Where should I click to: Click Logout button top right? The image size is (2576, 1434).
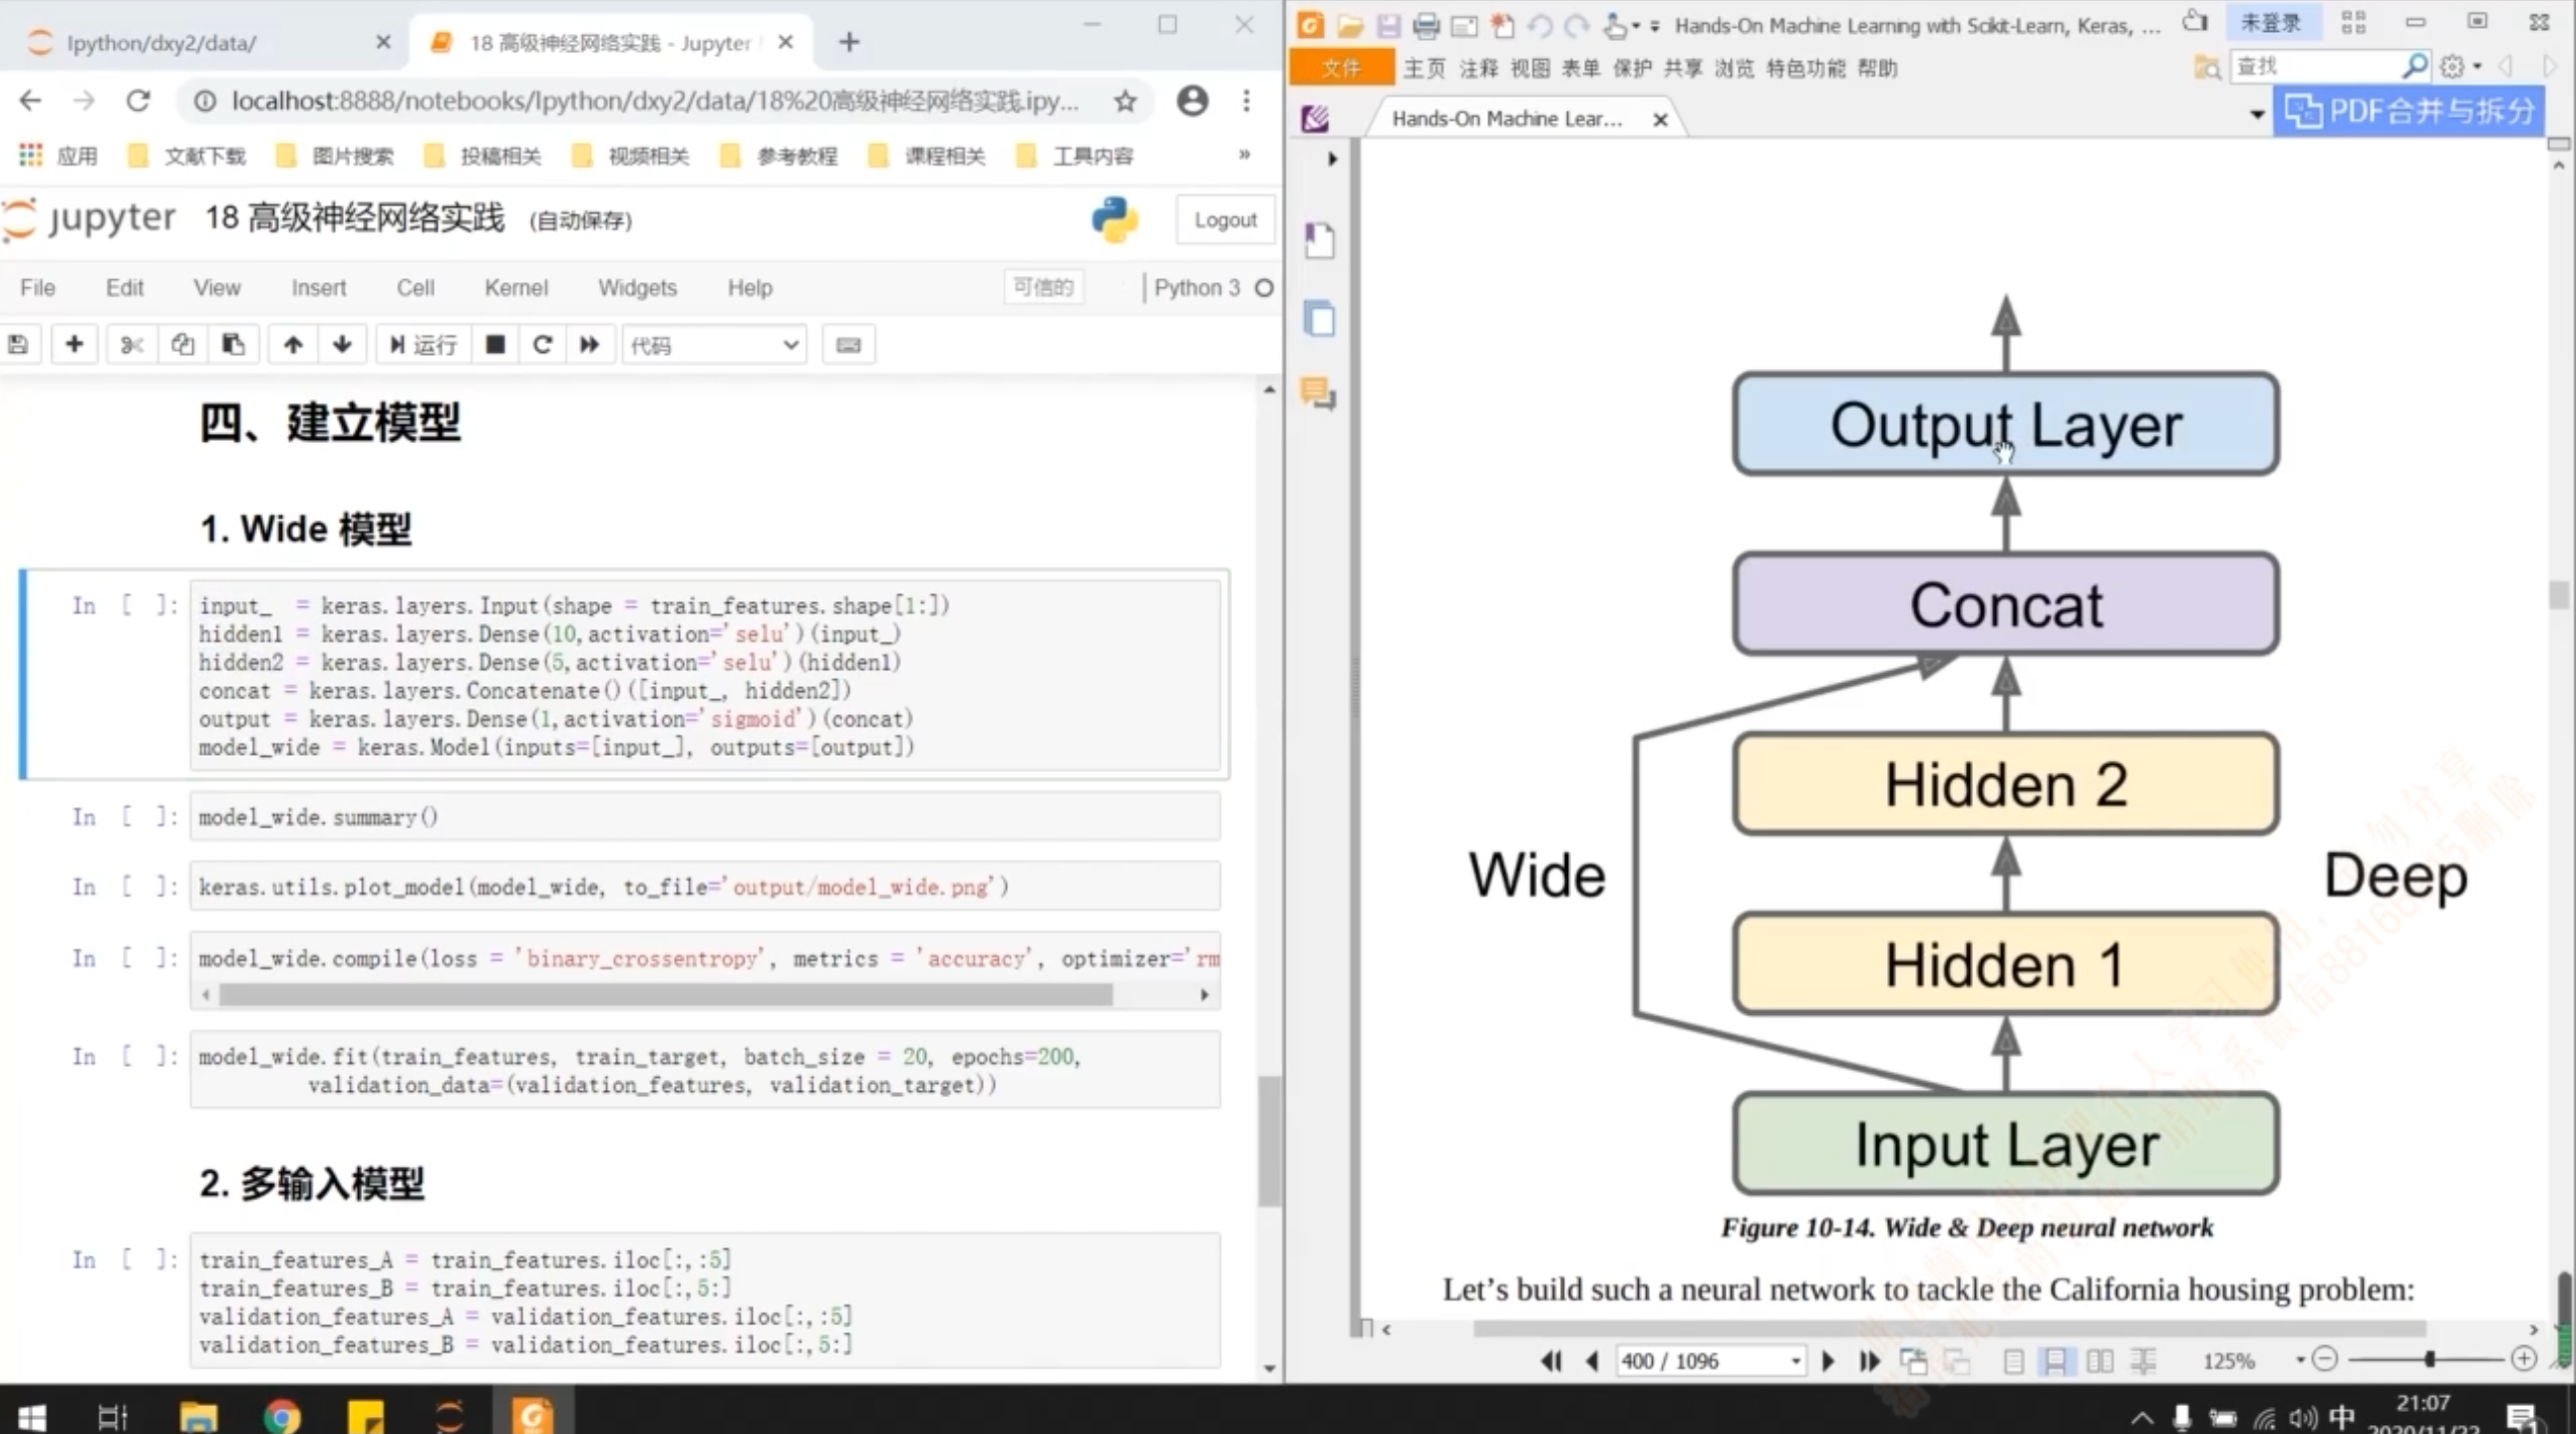tap(1221, 219)
